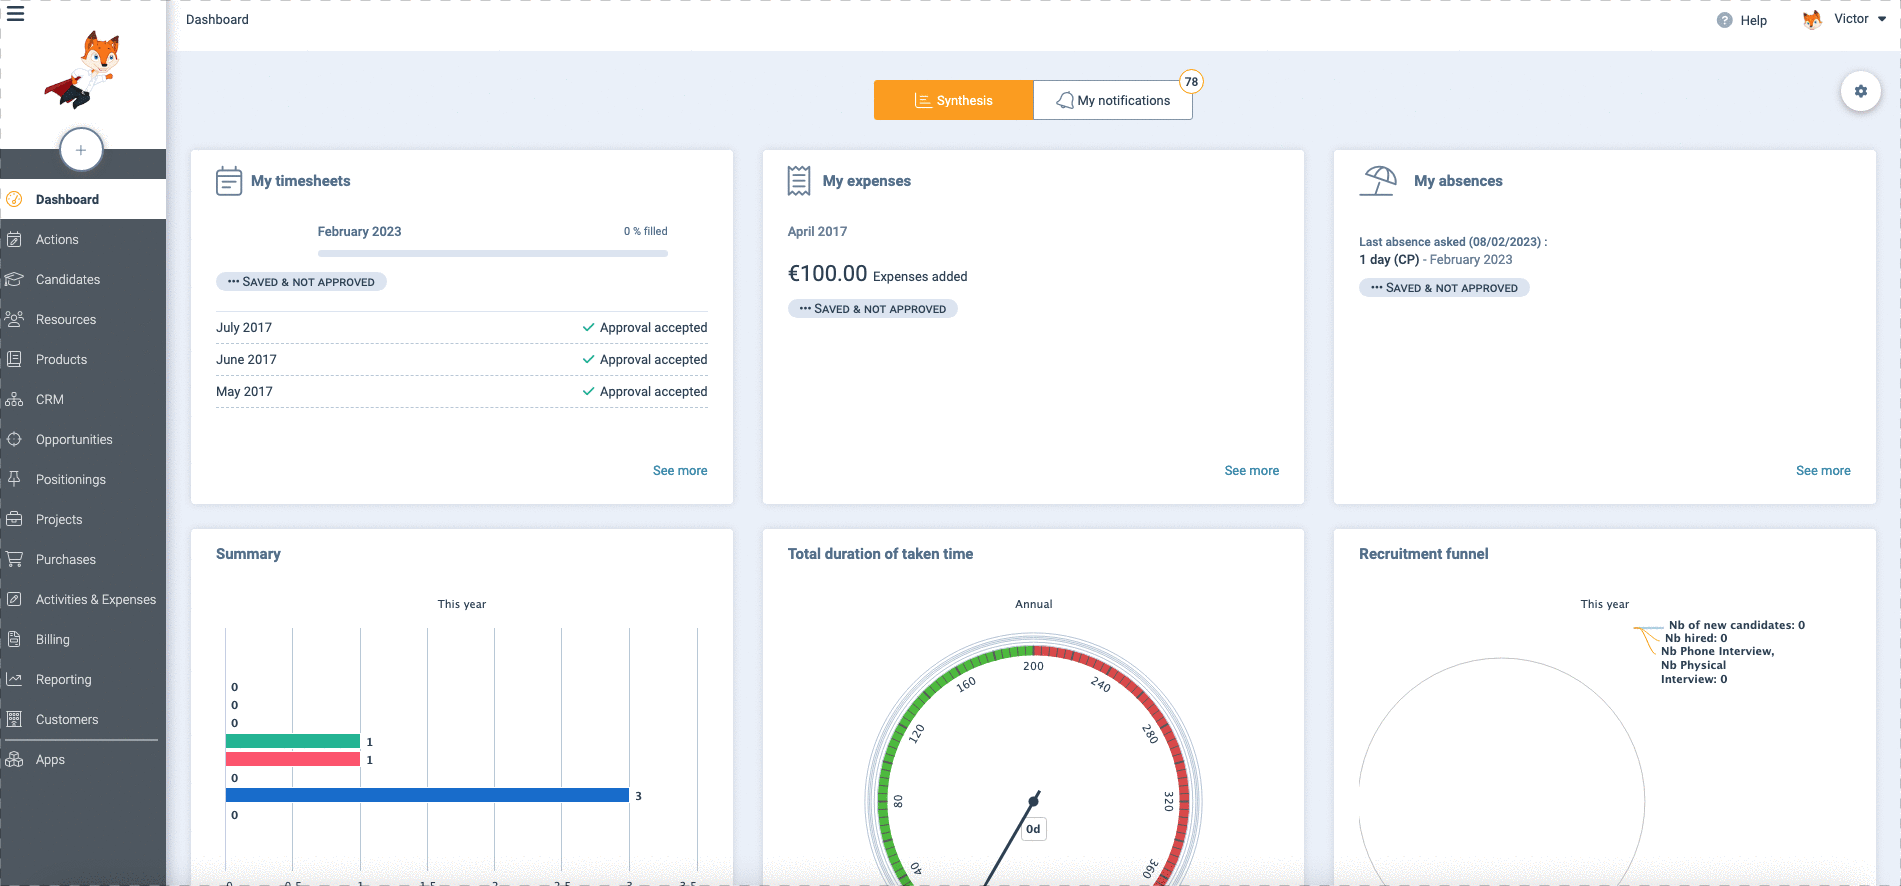1901x886 pixels.
Task: Click the Candidates graduation cap icon
Action: (x=14, y=279)
